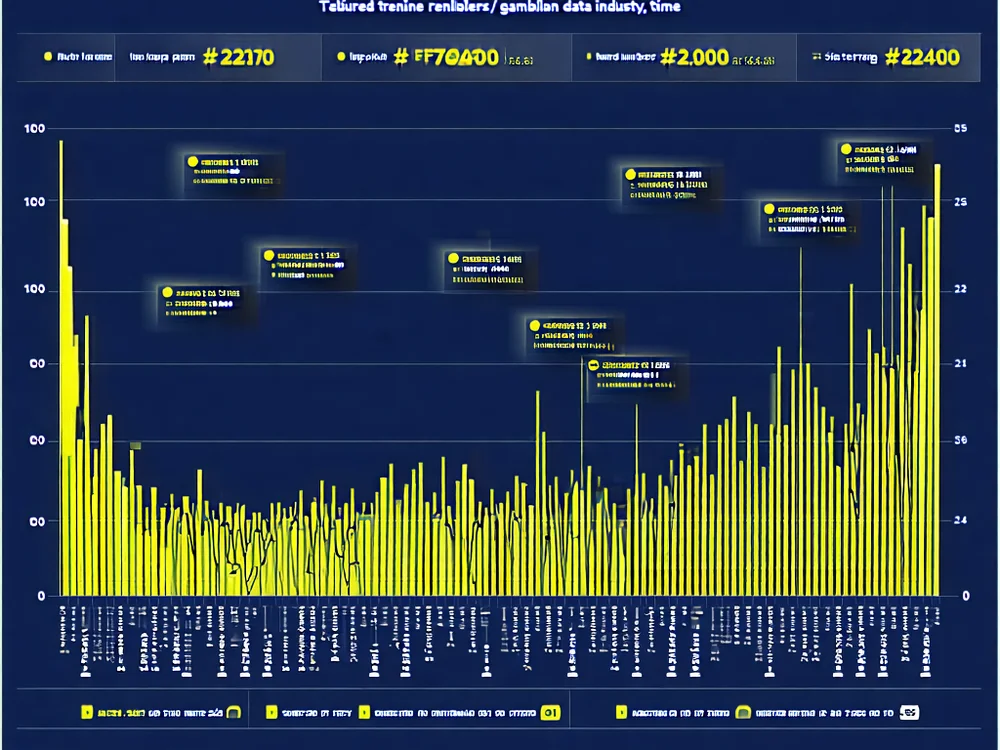
Task: Click the tallest bar at far right of chart
Action: tap(937, 380)
